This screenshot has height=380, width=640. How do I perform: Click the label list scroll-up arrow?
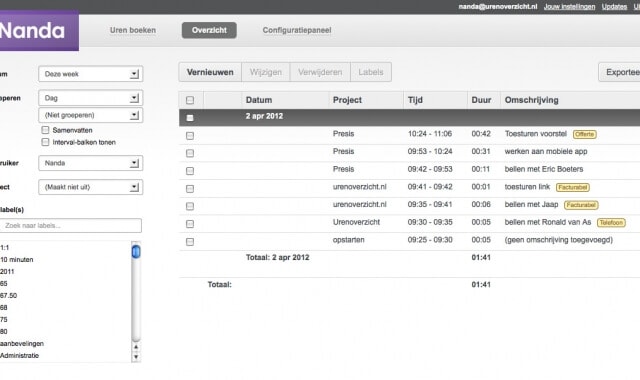pyautogui.click(x=136, y=347)
